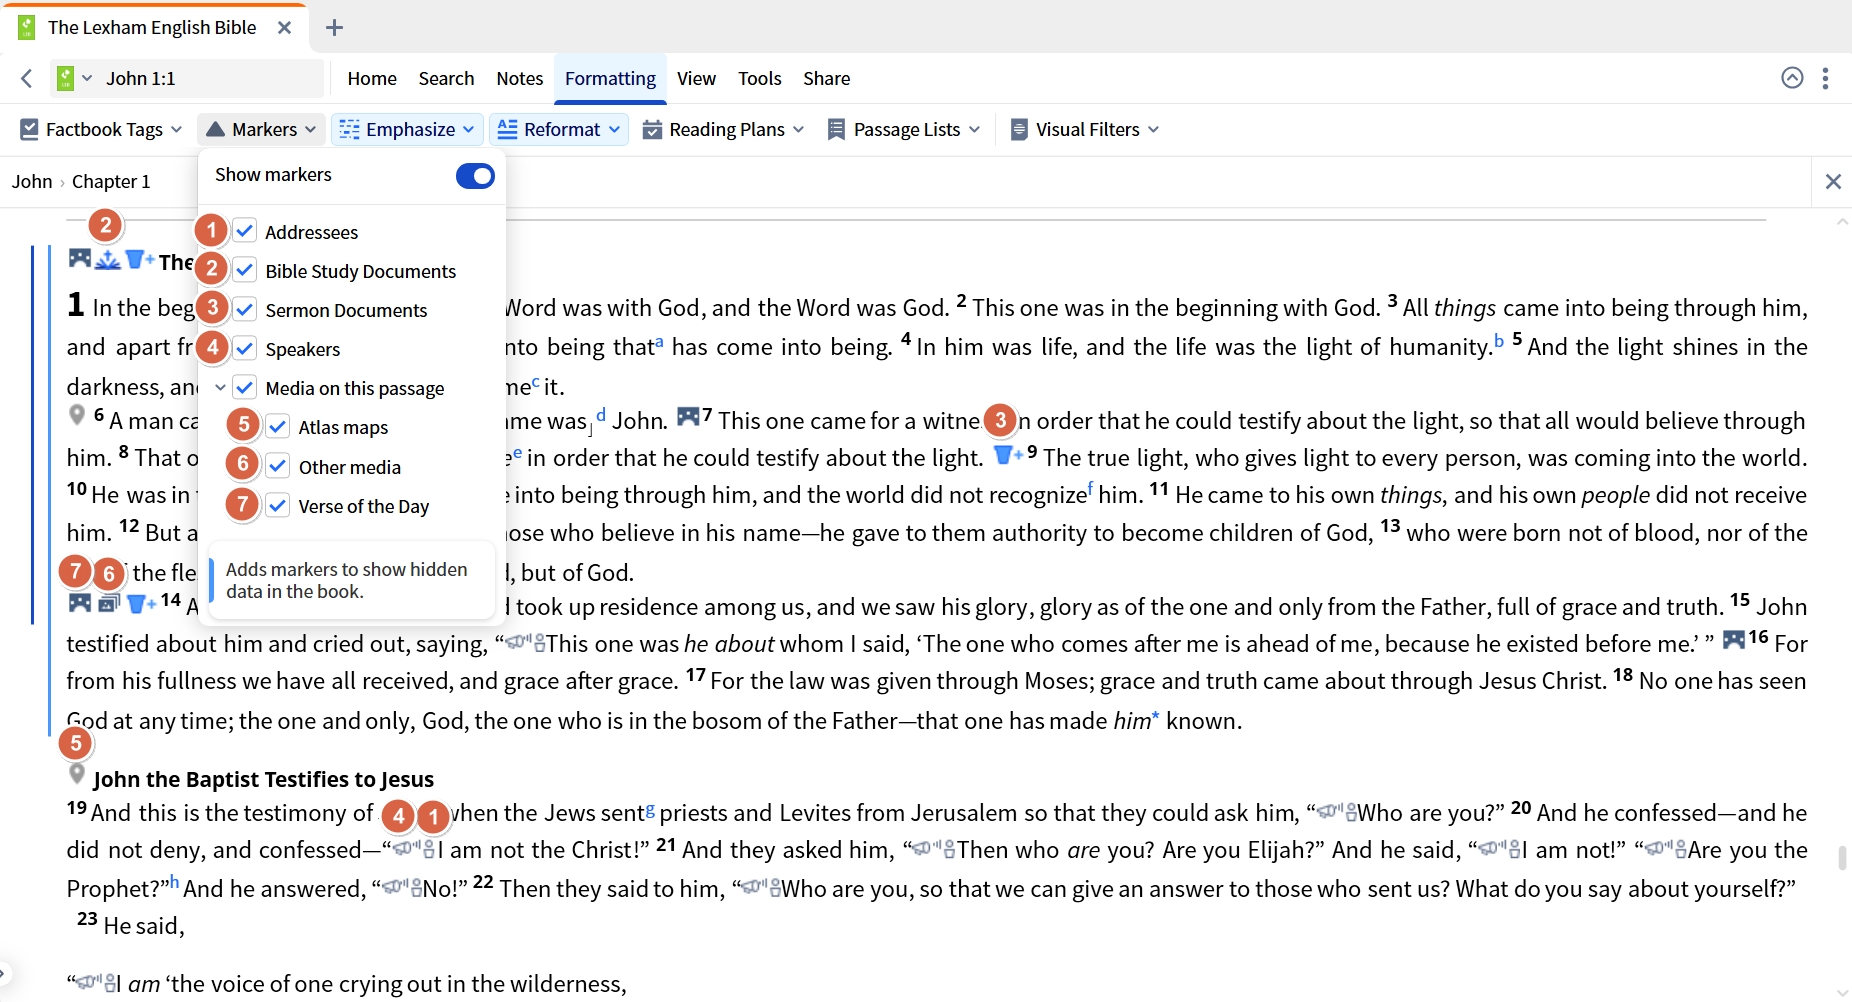1852x1002 pixels.
Task: Collapse the toolbar with the circled arrow
Action: [1792, 78]
